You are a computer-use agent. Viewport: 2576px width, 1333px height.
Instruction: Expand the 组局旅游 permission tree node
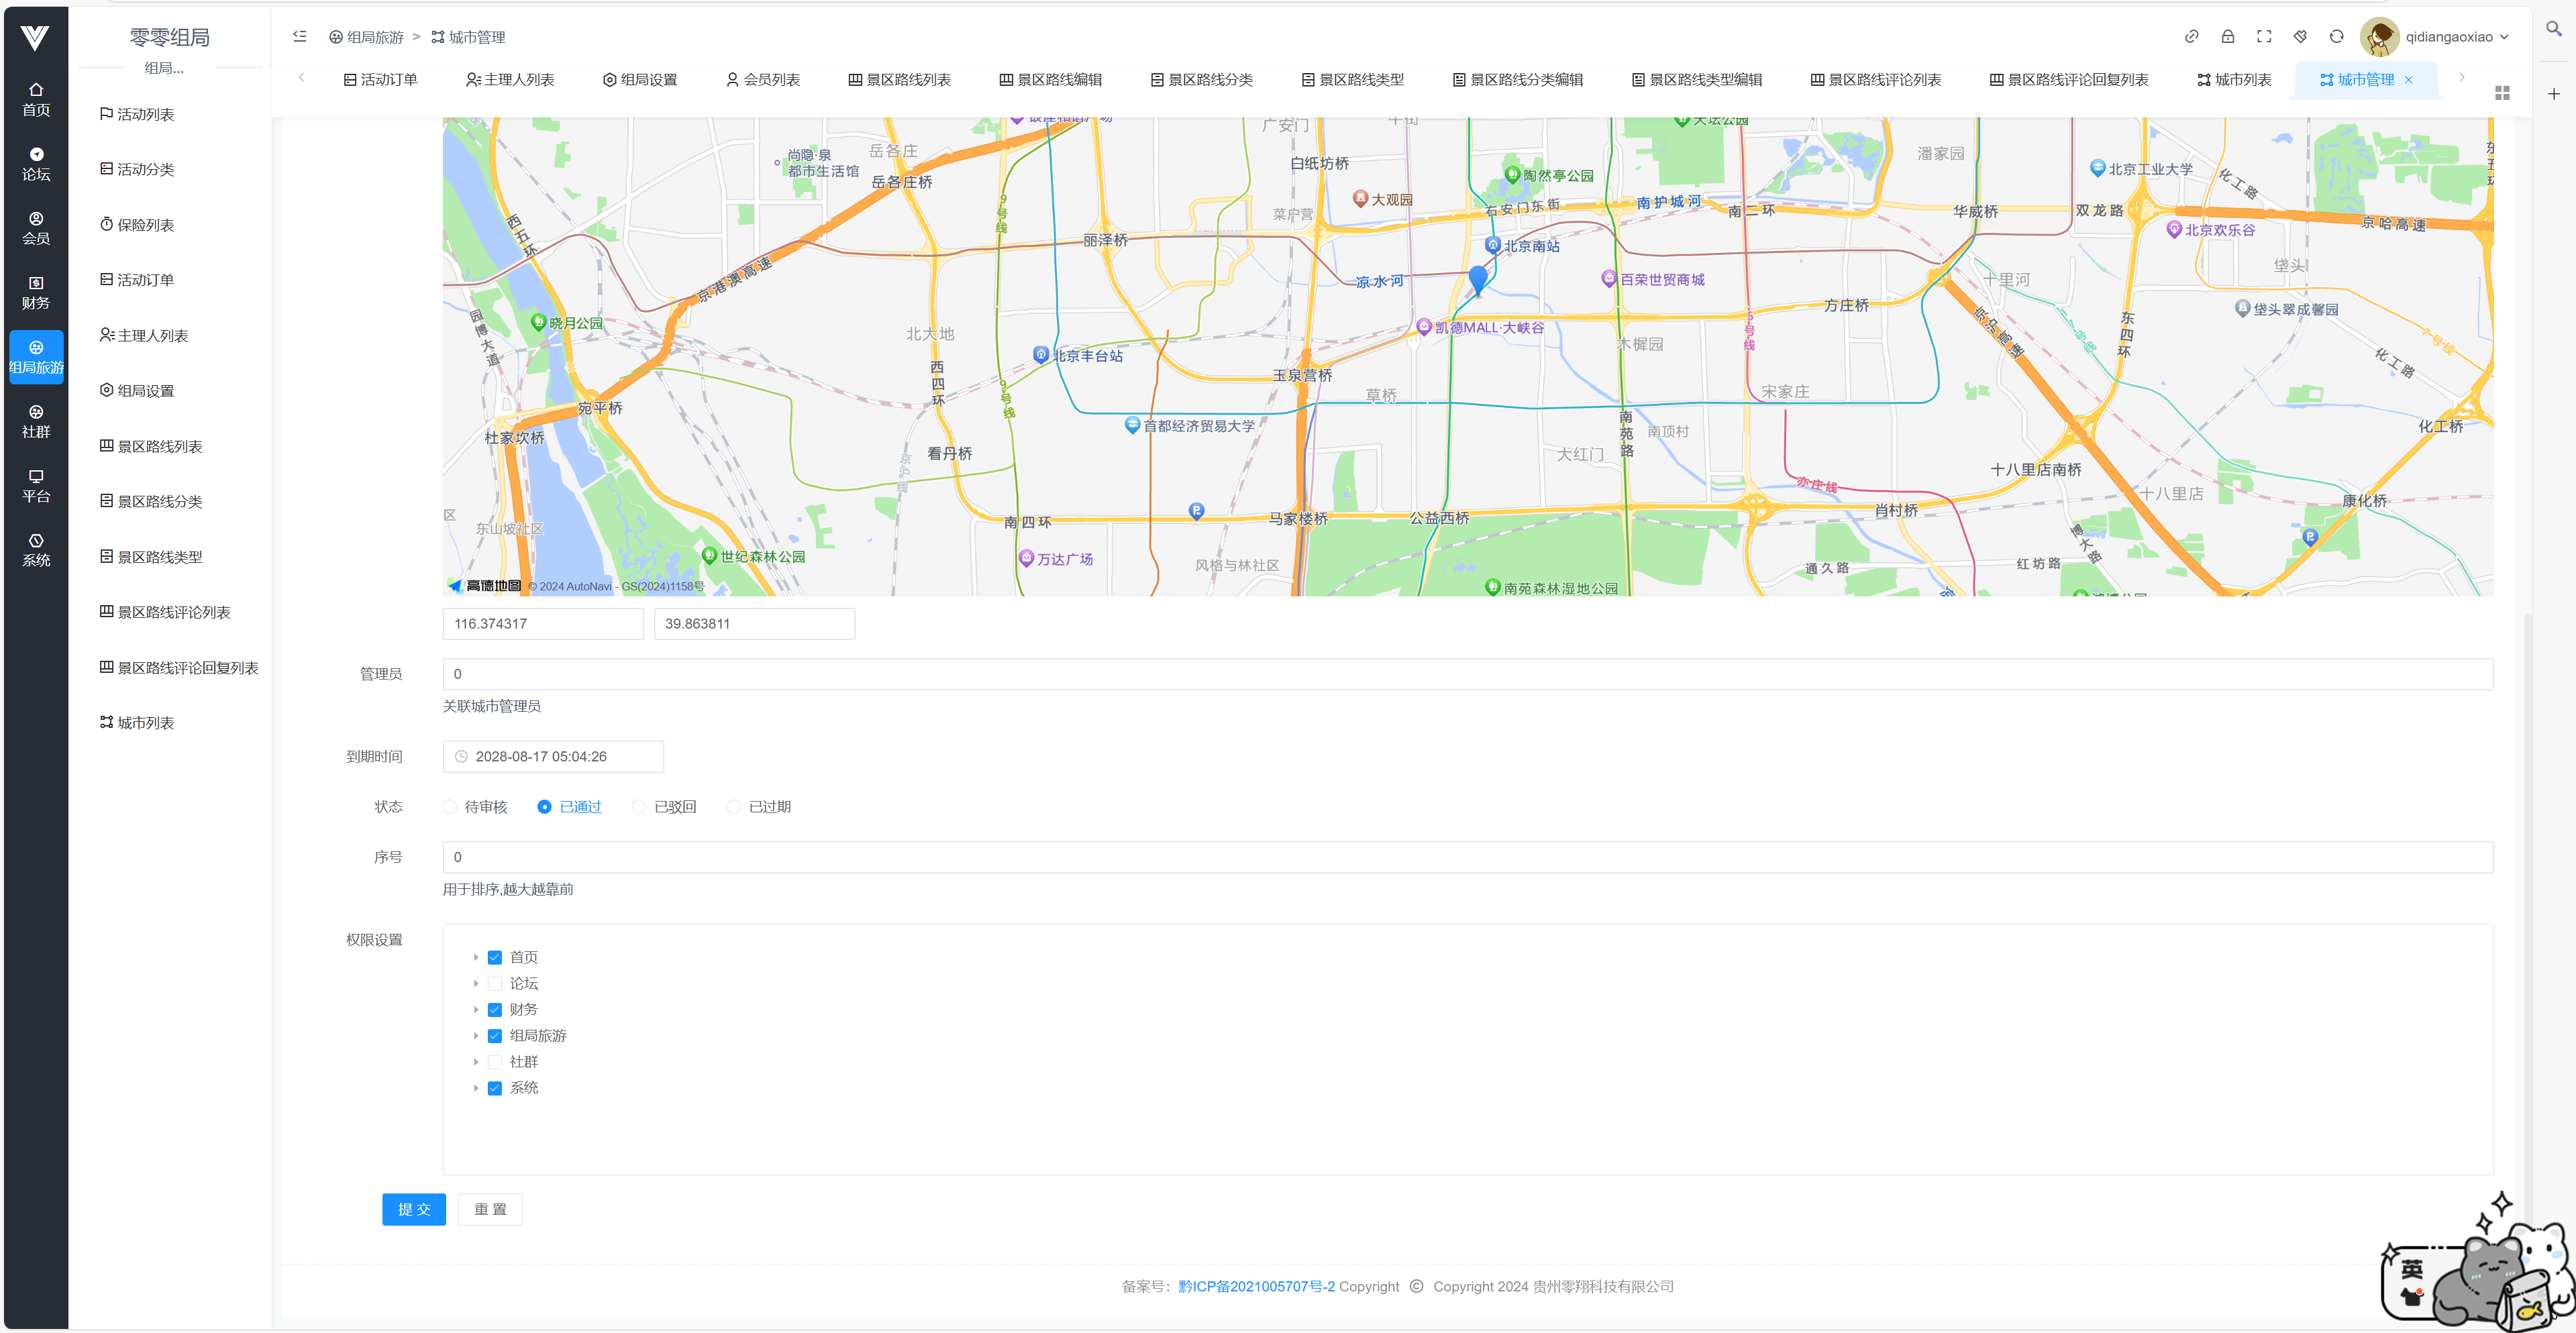pyautogui.click(x=476, y=1036)
